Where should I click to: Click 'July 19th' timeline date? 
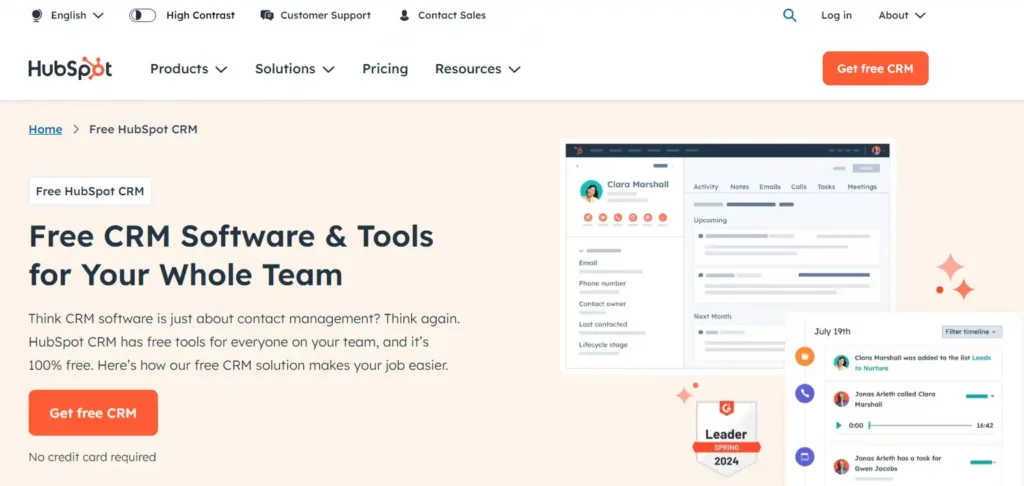click(832, 331)
